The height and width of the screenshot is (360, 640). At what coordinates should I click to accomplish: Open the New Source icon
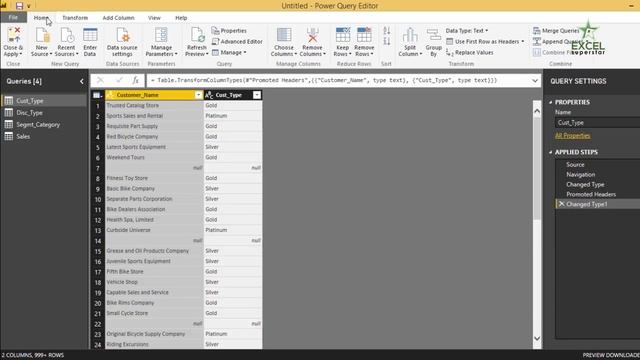[42, 35]
